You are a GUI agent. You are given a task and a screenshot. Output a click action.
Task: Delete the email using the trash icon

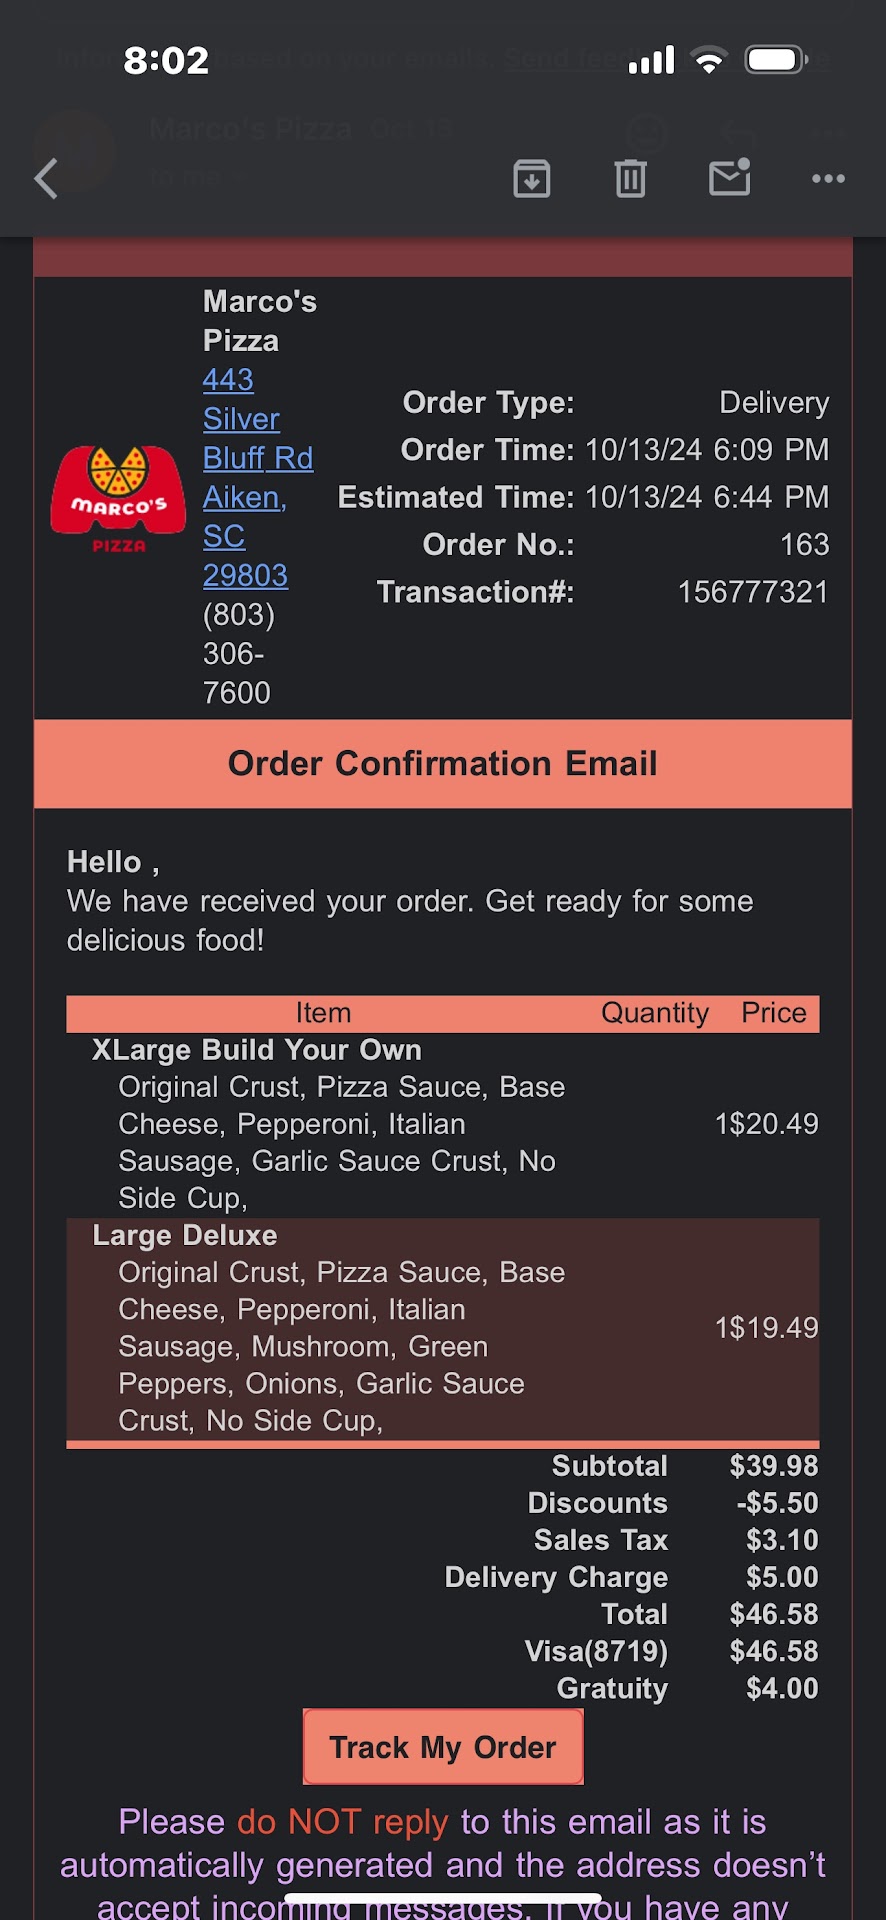(630, 179)
